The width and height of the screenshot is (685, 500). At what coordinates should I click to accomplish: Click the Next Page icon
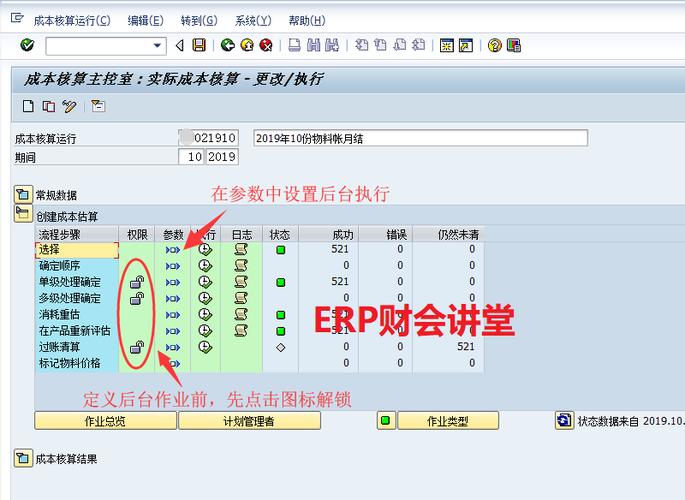coord(399,45)
